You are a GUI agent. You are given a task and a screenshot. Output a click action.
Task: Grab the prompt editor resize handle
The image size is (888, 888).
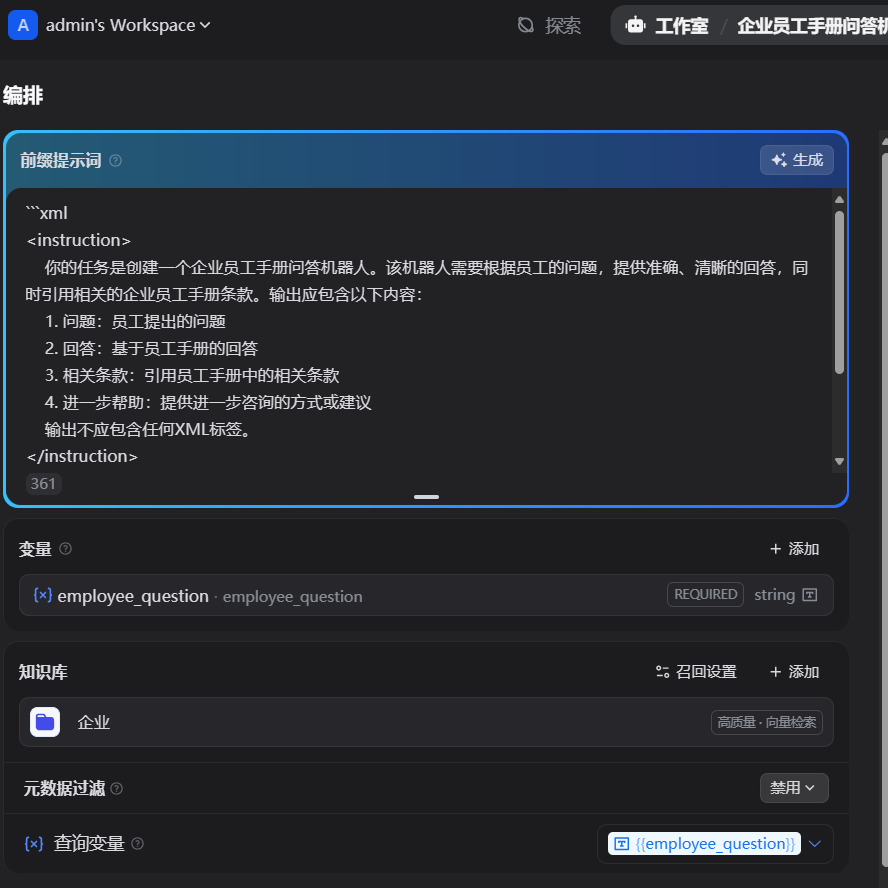426,497
